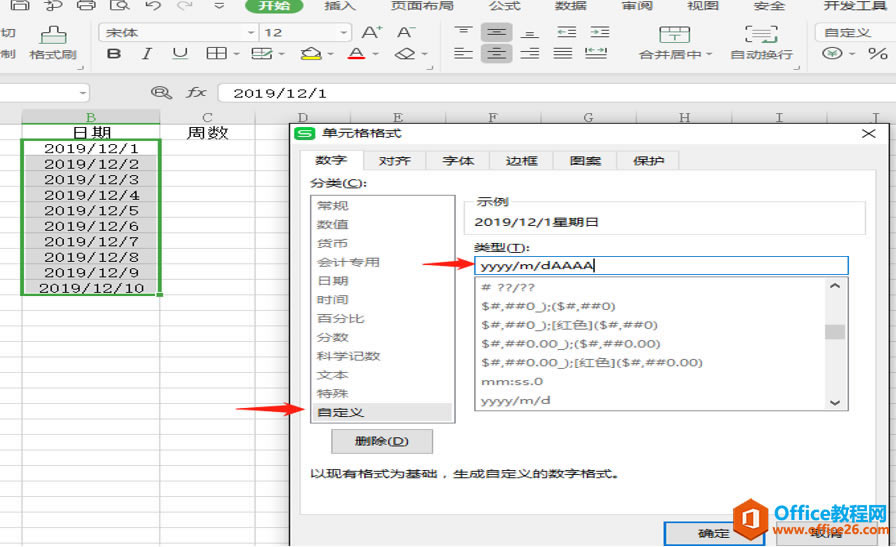This screenshot has width=896, height=547.
Task: Click Wrap Text (自动换行) icon
Action: (761, 34)
